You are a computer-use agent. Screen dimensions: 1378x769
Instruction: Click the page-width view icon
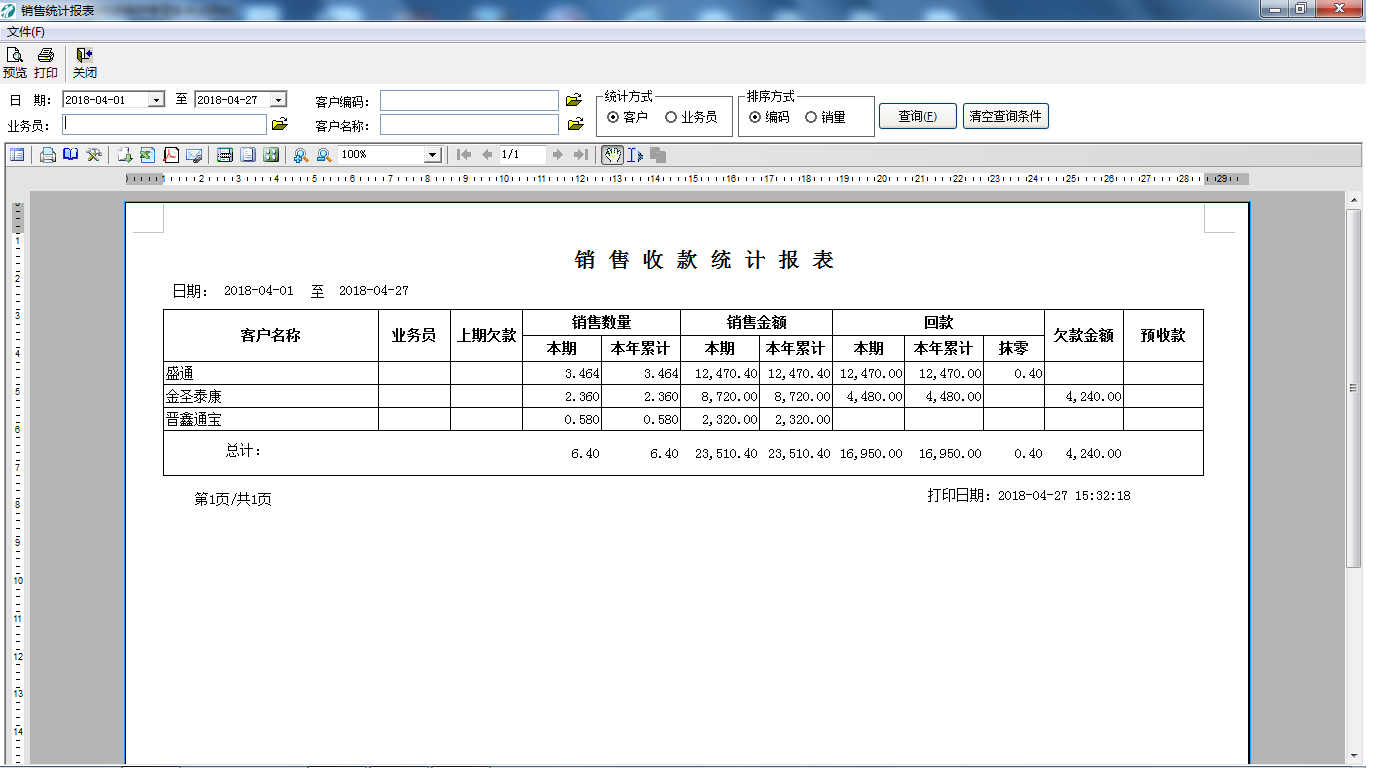(x=225, y=155)
